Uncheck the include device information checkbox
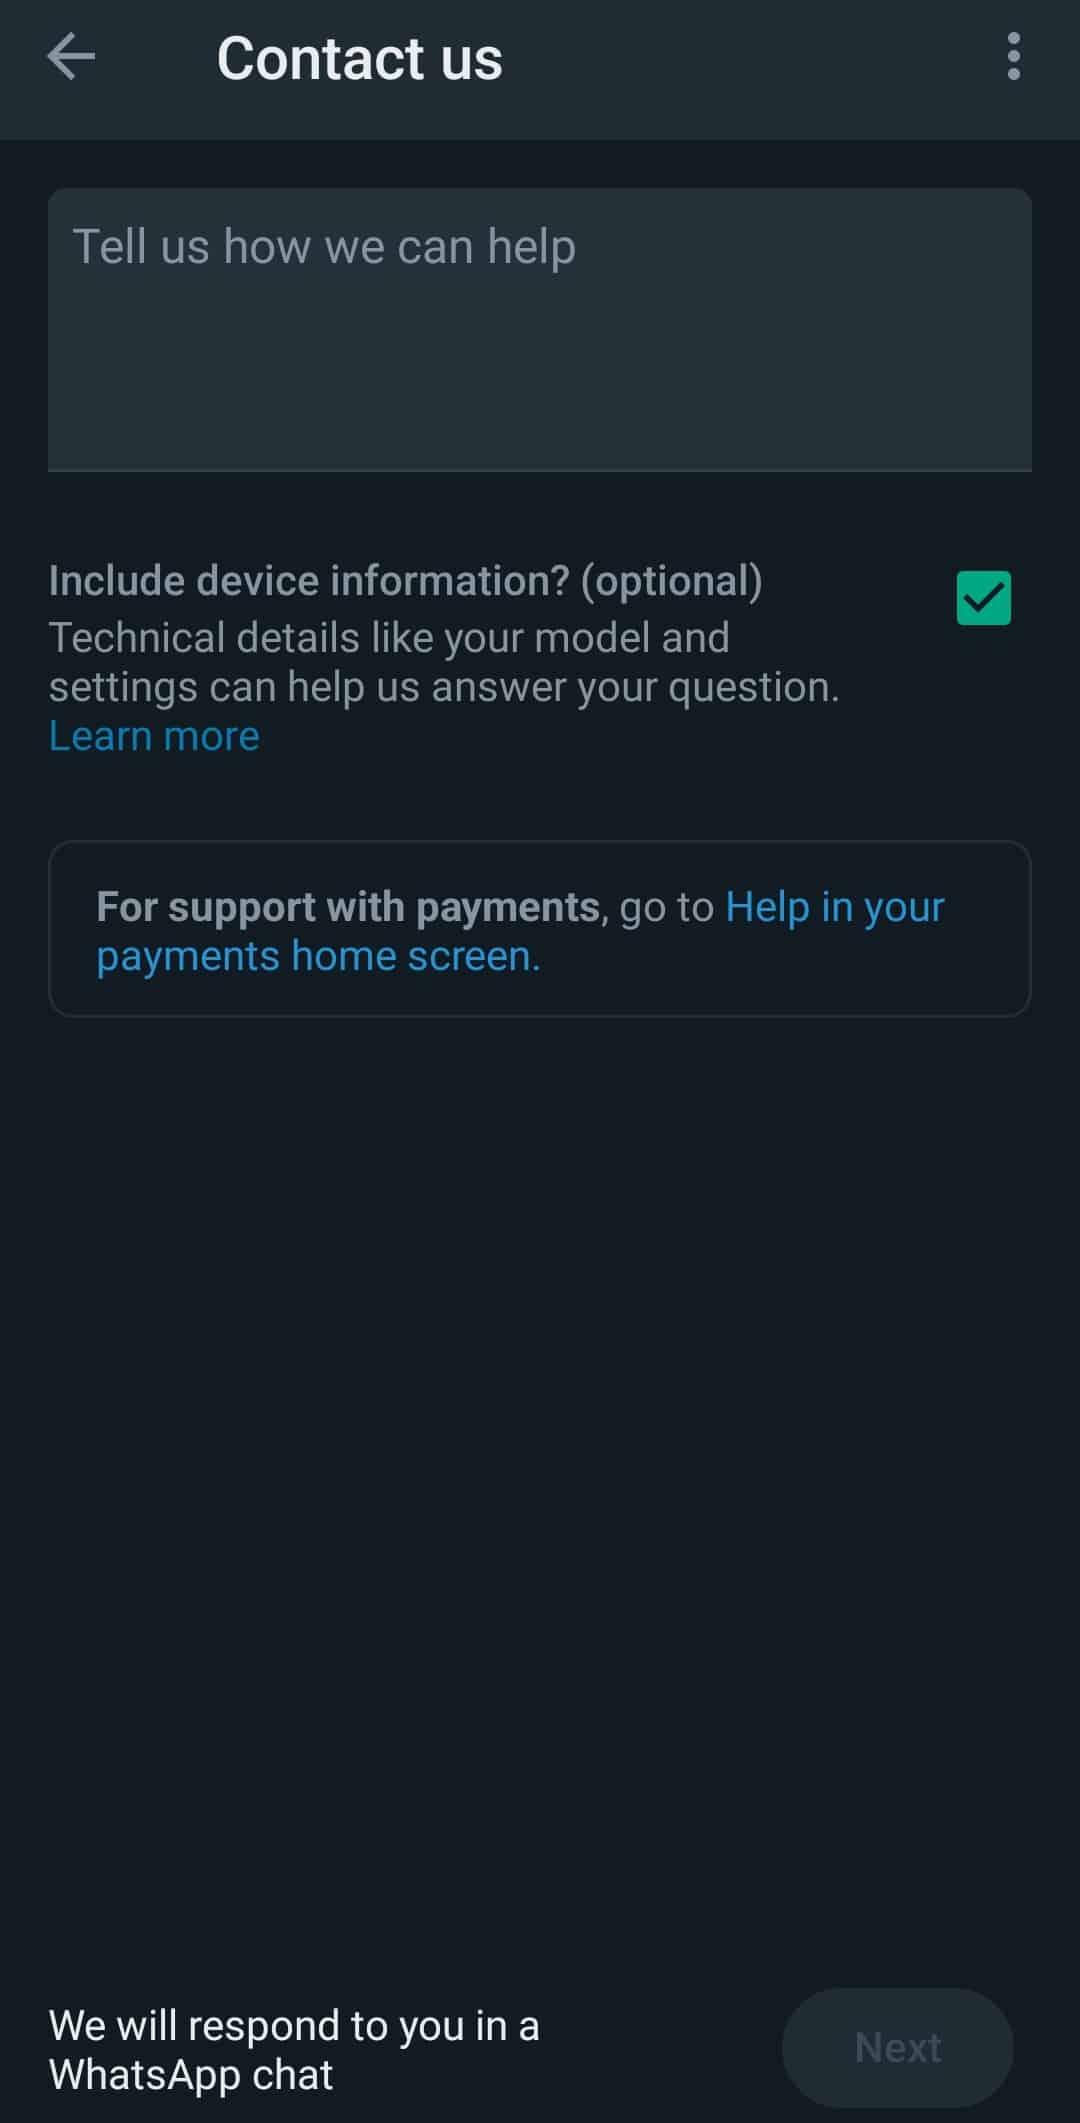This screenshot has width=1080, height=2123. pos(984,598)
